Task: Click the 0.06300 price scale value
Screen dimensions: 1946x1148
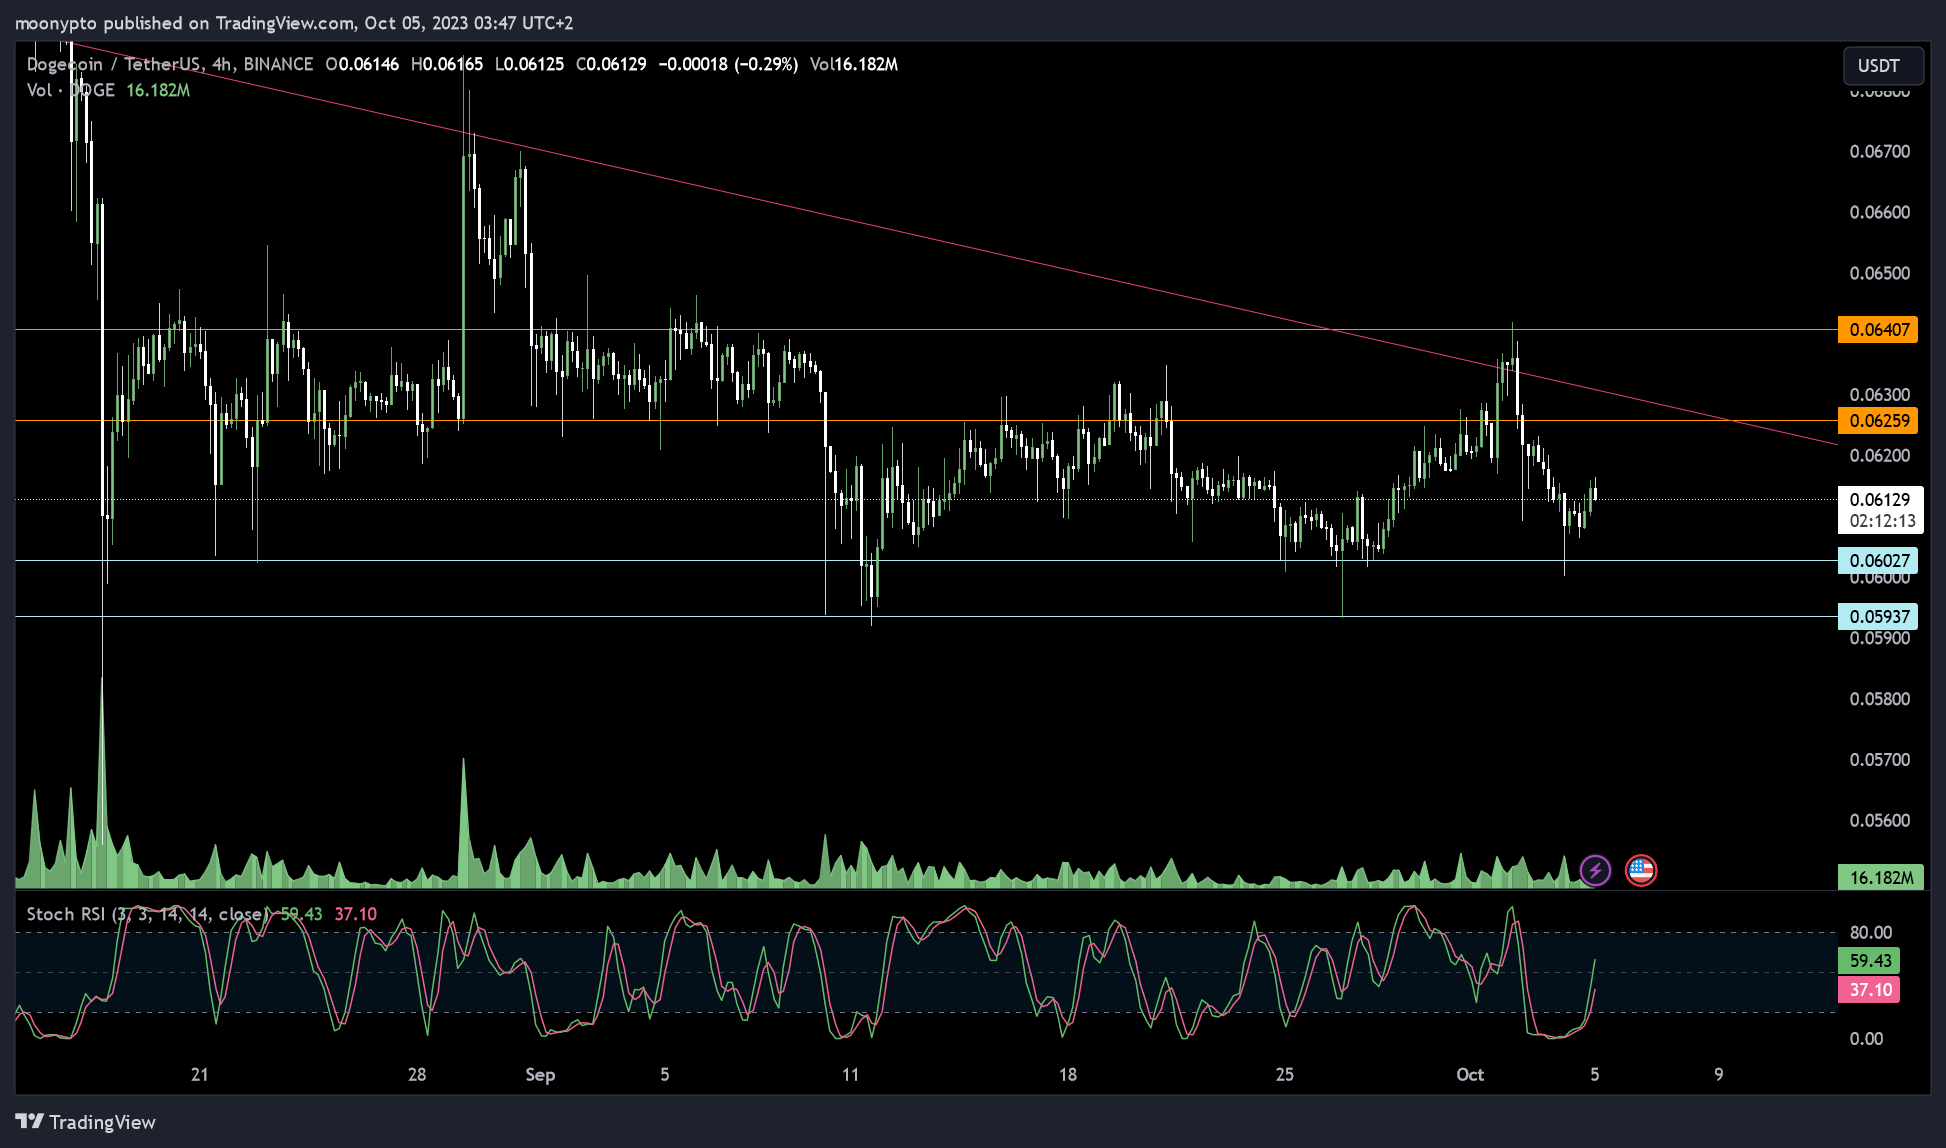Action: [1880, 395]
